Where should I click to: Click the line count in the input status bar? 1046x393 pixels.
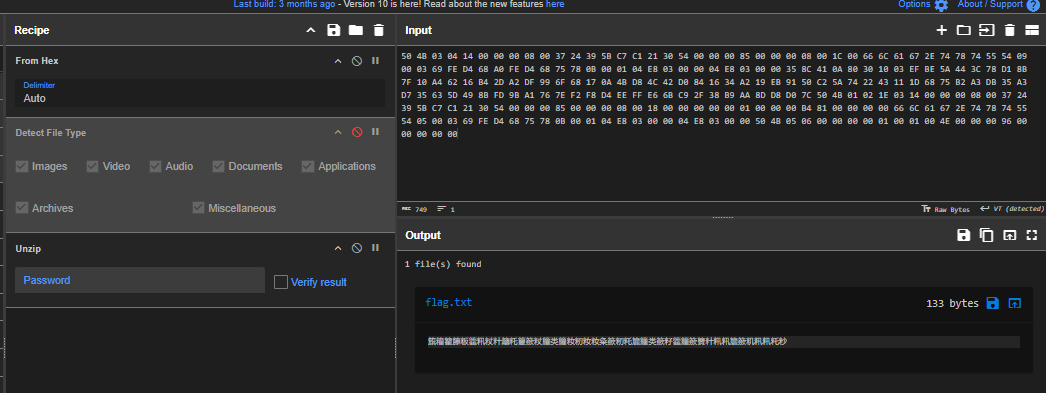click(x=446, y=209)
